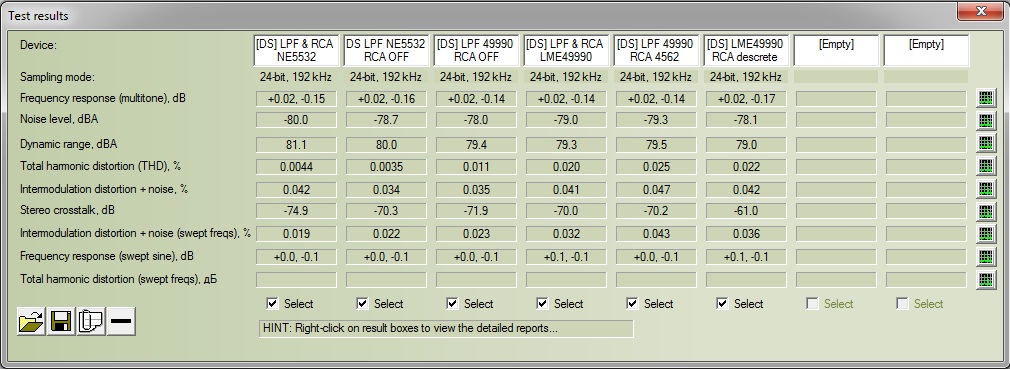This screenshot has width=1010, height=370.
Task: Click frequency response value +0.02, -0.15
Action: pyautogui.click(x=296, y=99)
